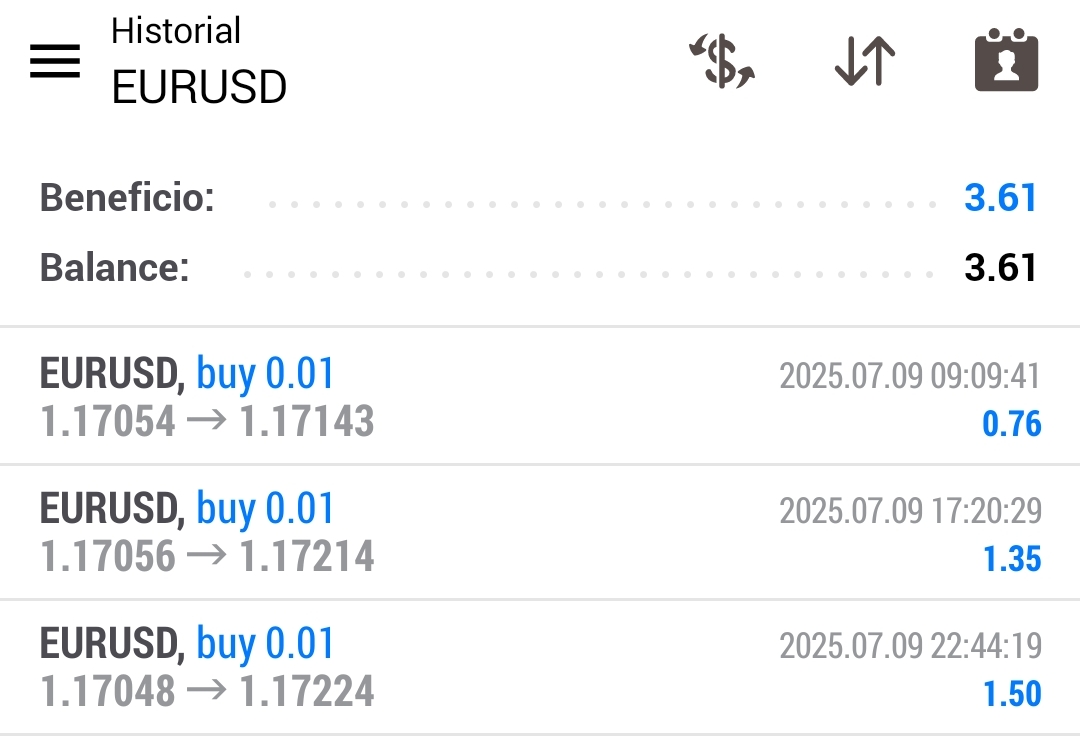Open the hamburger navigation menu

[x=55, y=62]
